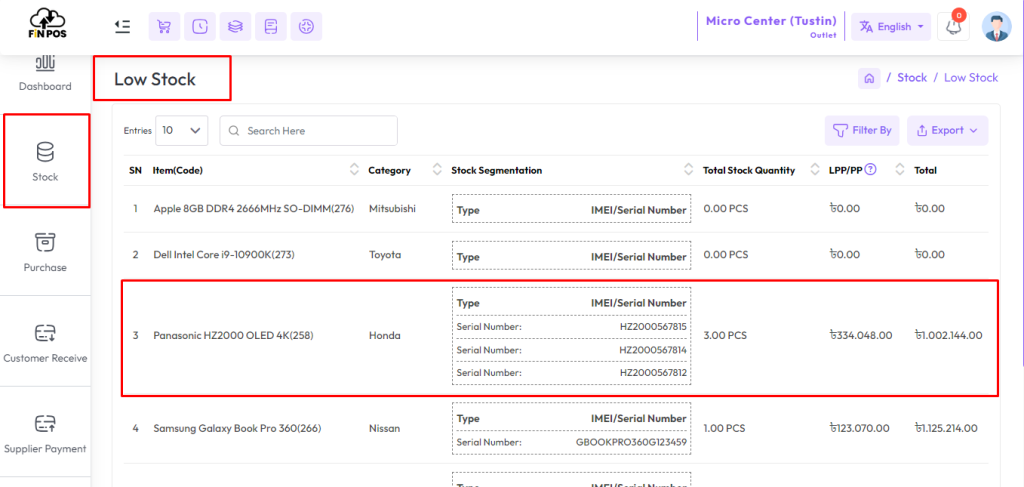Sort by the Item(Code) column arrows
1024x487 pixels.
tap(355, 170)
